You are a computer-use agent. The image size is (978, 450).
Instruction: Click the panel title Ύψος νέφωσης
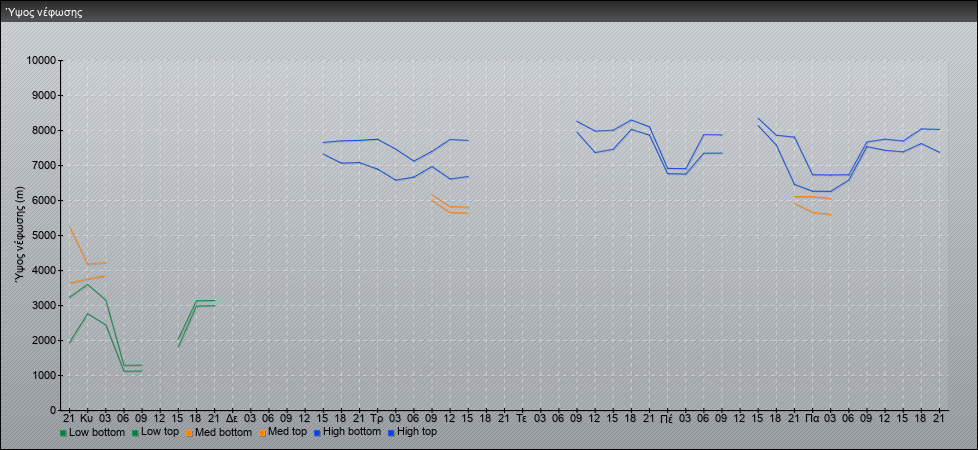point(44,12)
